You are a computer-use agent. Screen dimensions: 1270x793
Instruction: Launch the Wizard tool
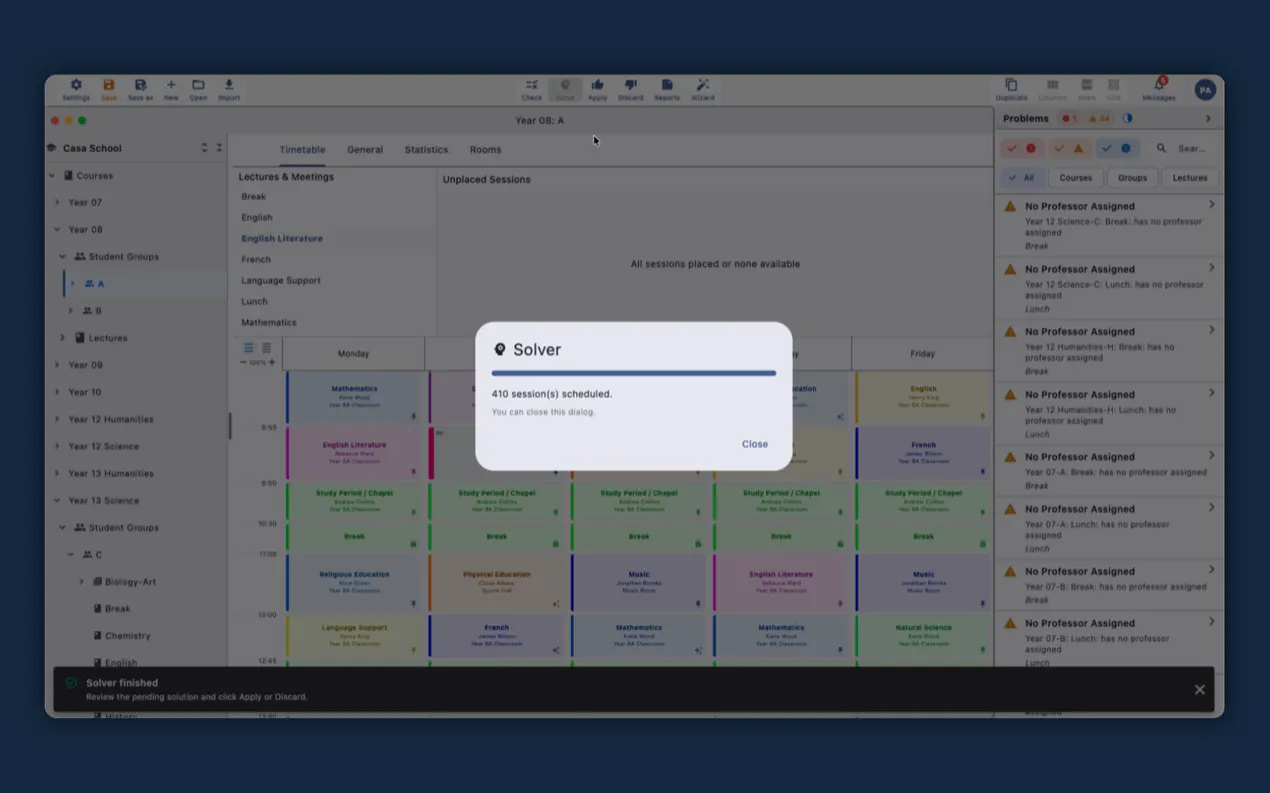(703, 90)
